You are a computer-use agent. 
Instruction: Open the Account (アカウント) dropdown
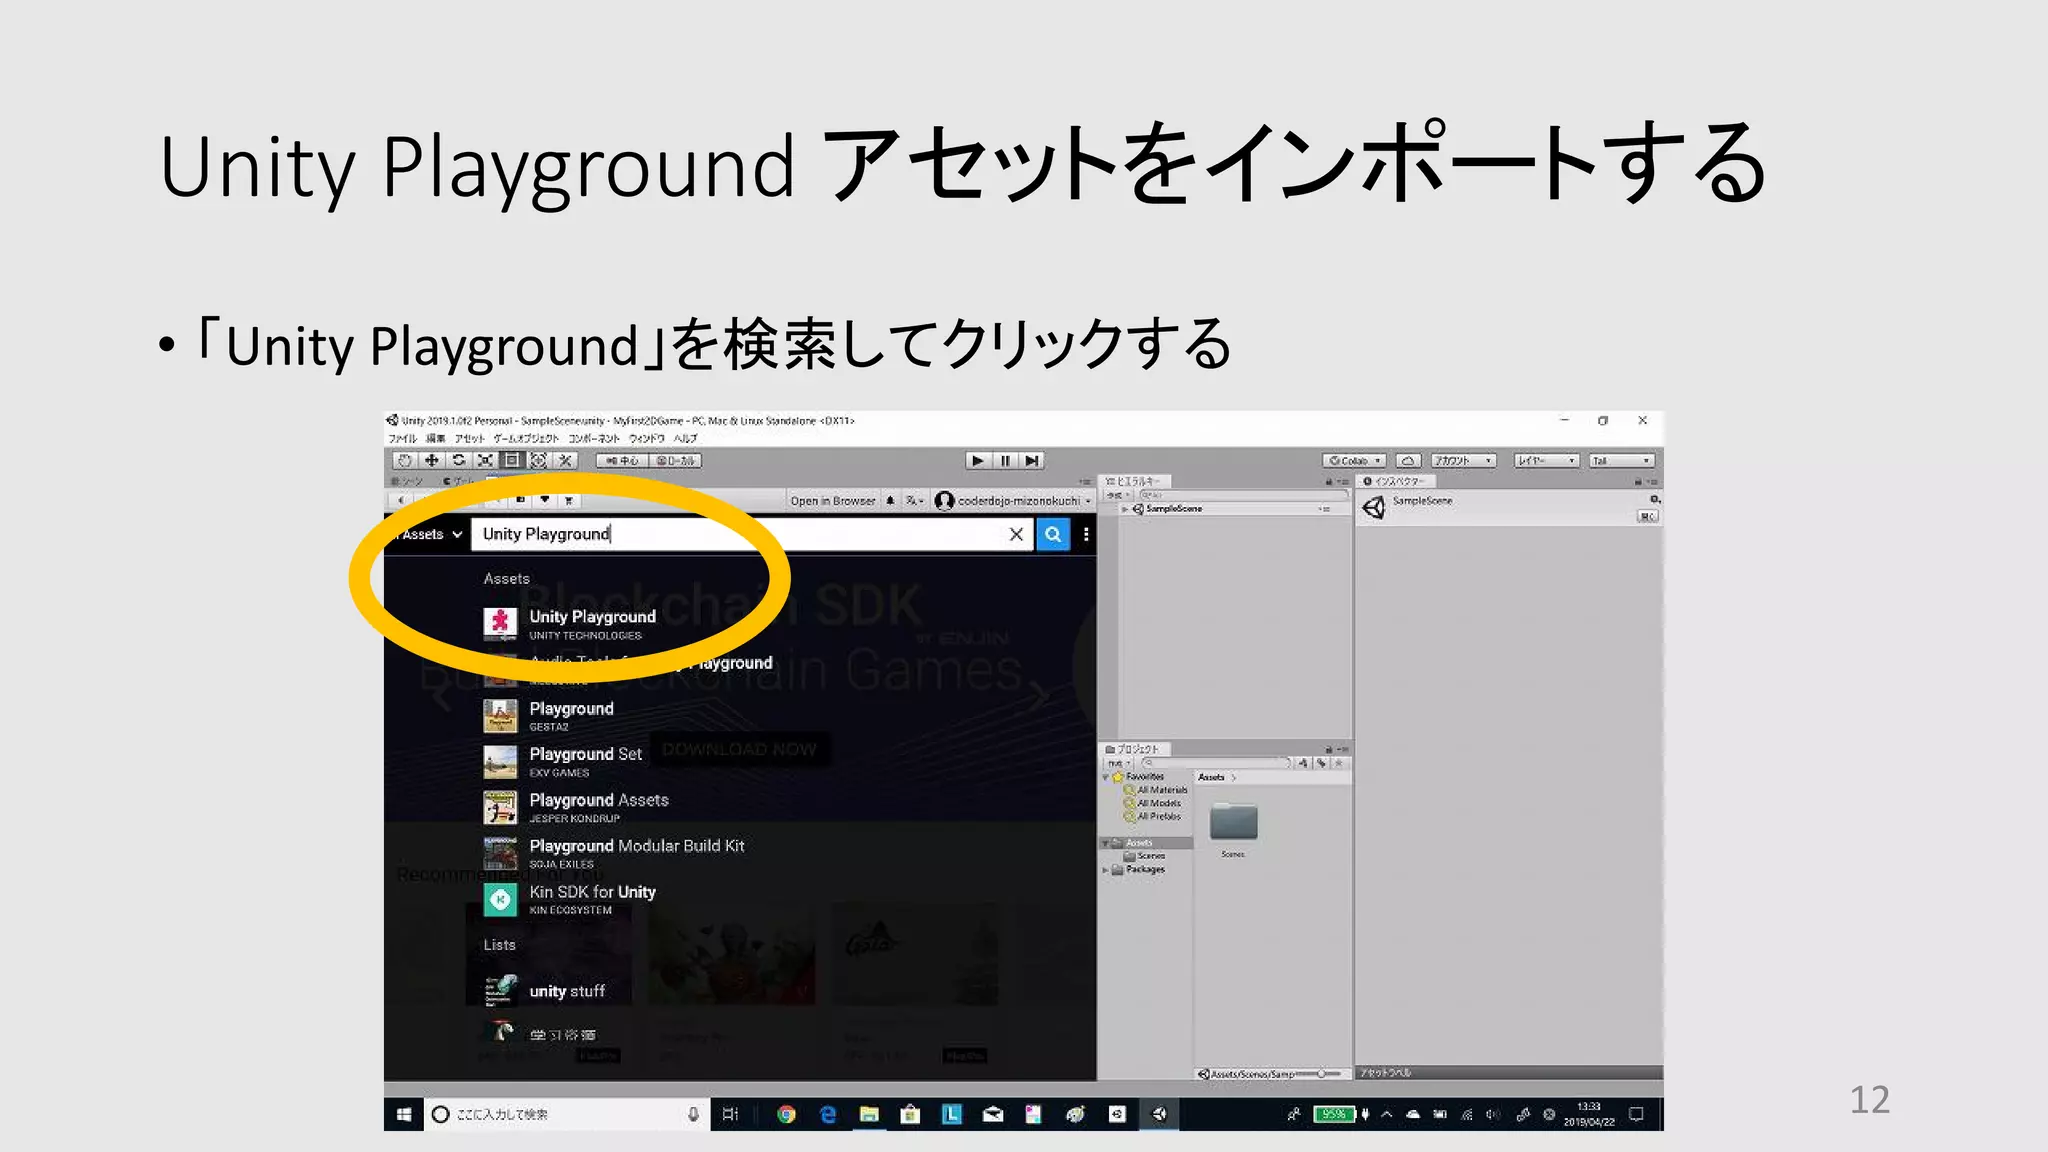(x=1463, y=461)
